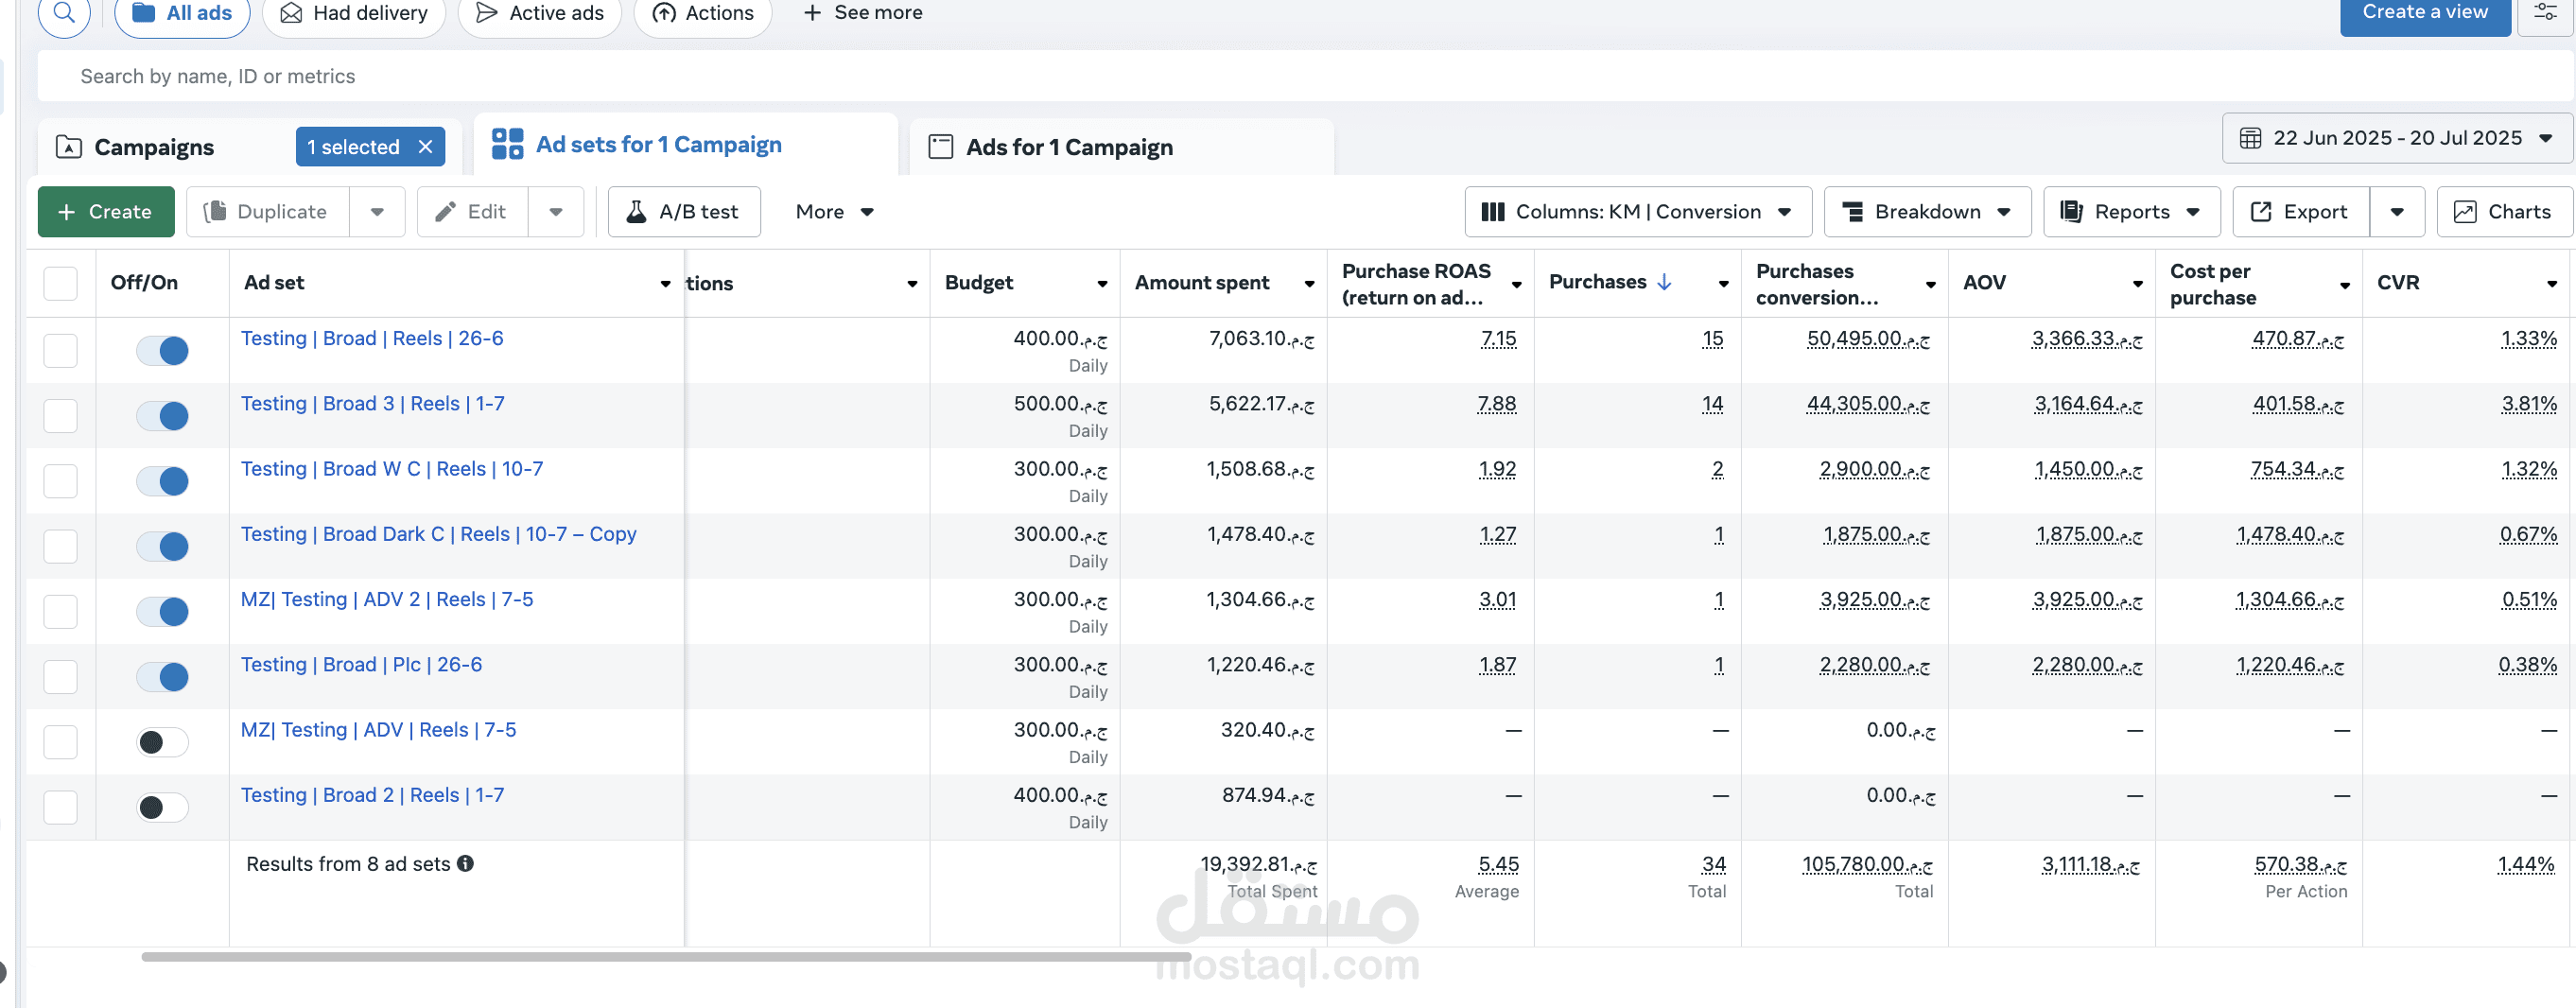
Task: Enable the MZ| Testing | ADV | Reels | 7-5 toggle
Action: pyautogui.click(x=163, y=742)
